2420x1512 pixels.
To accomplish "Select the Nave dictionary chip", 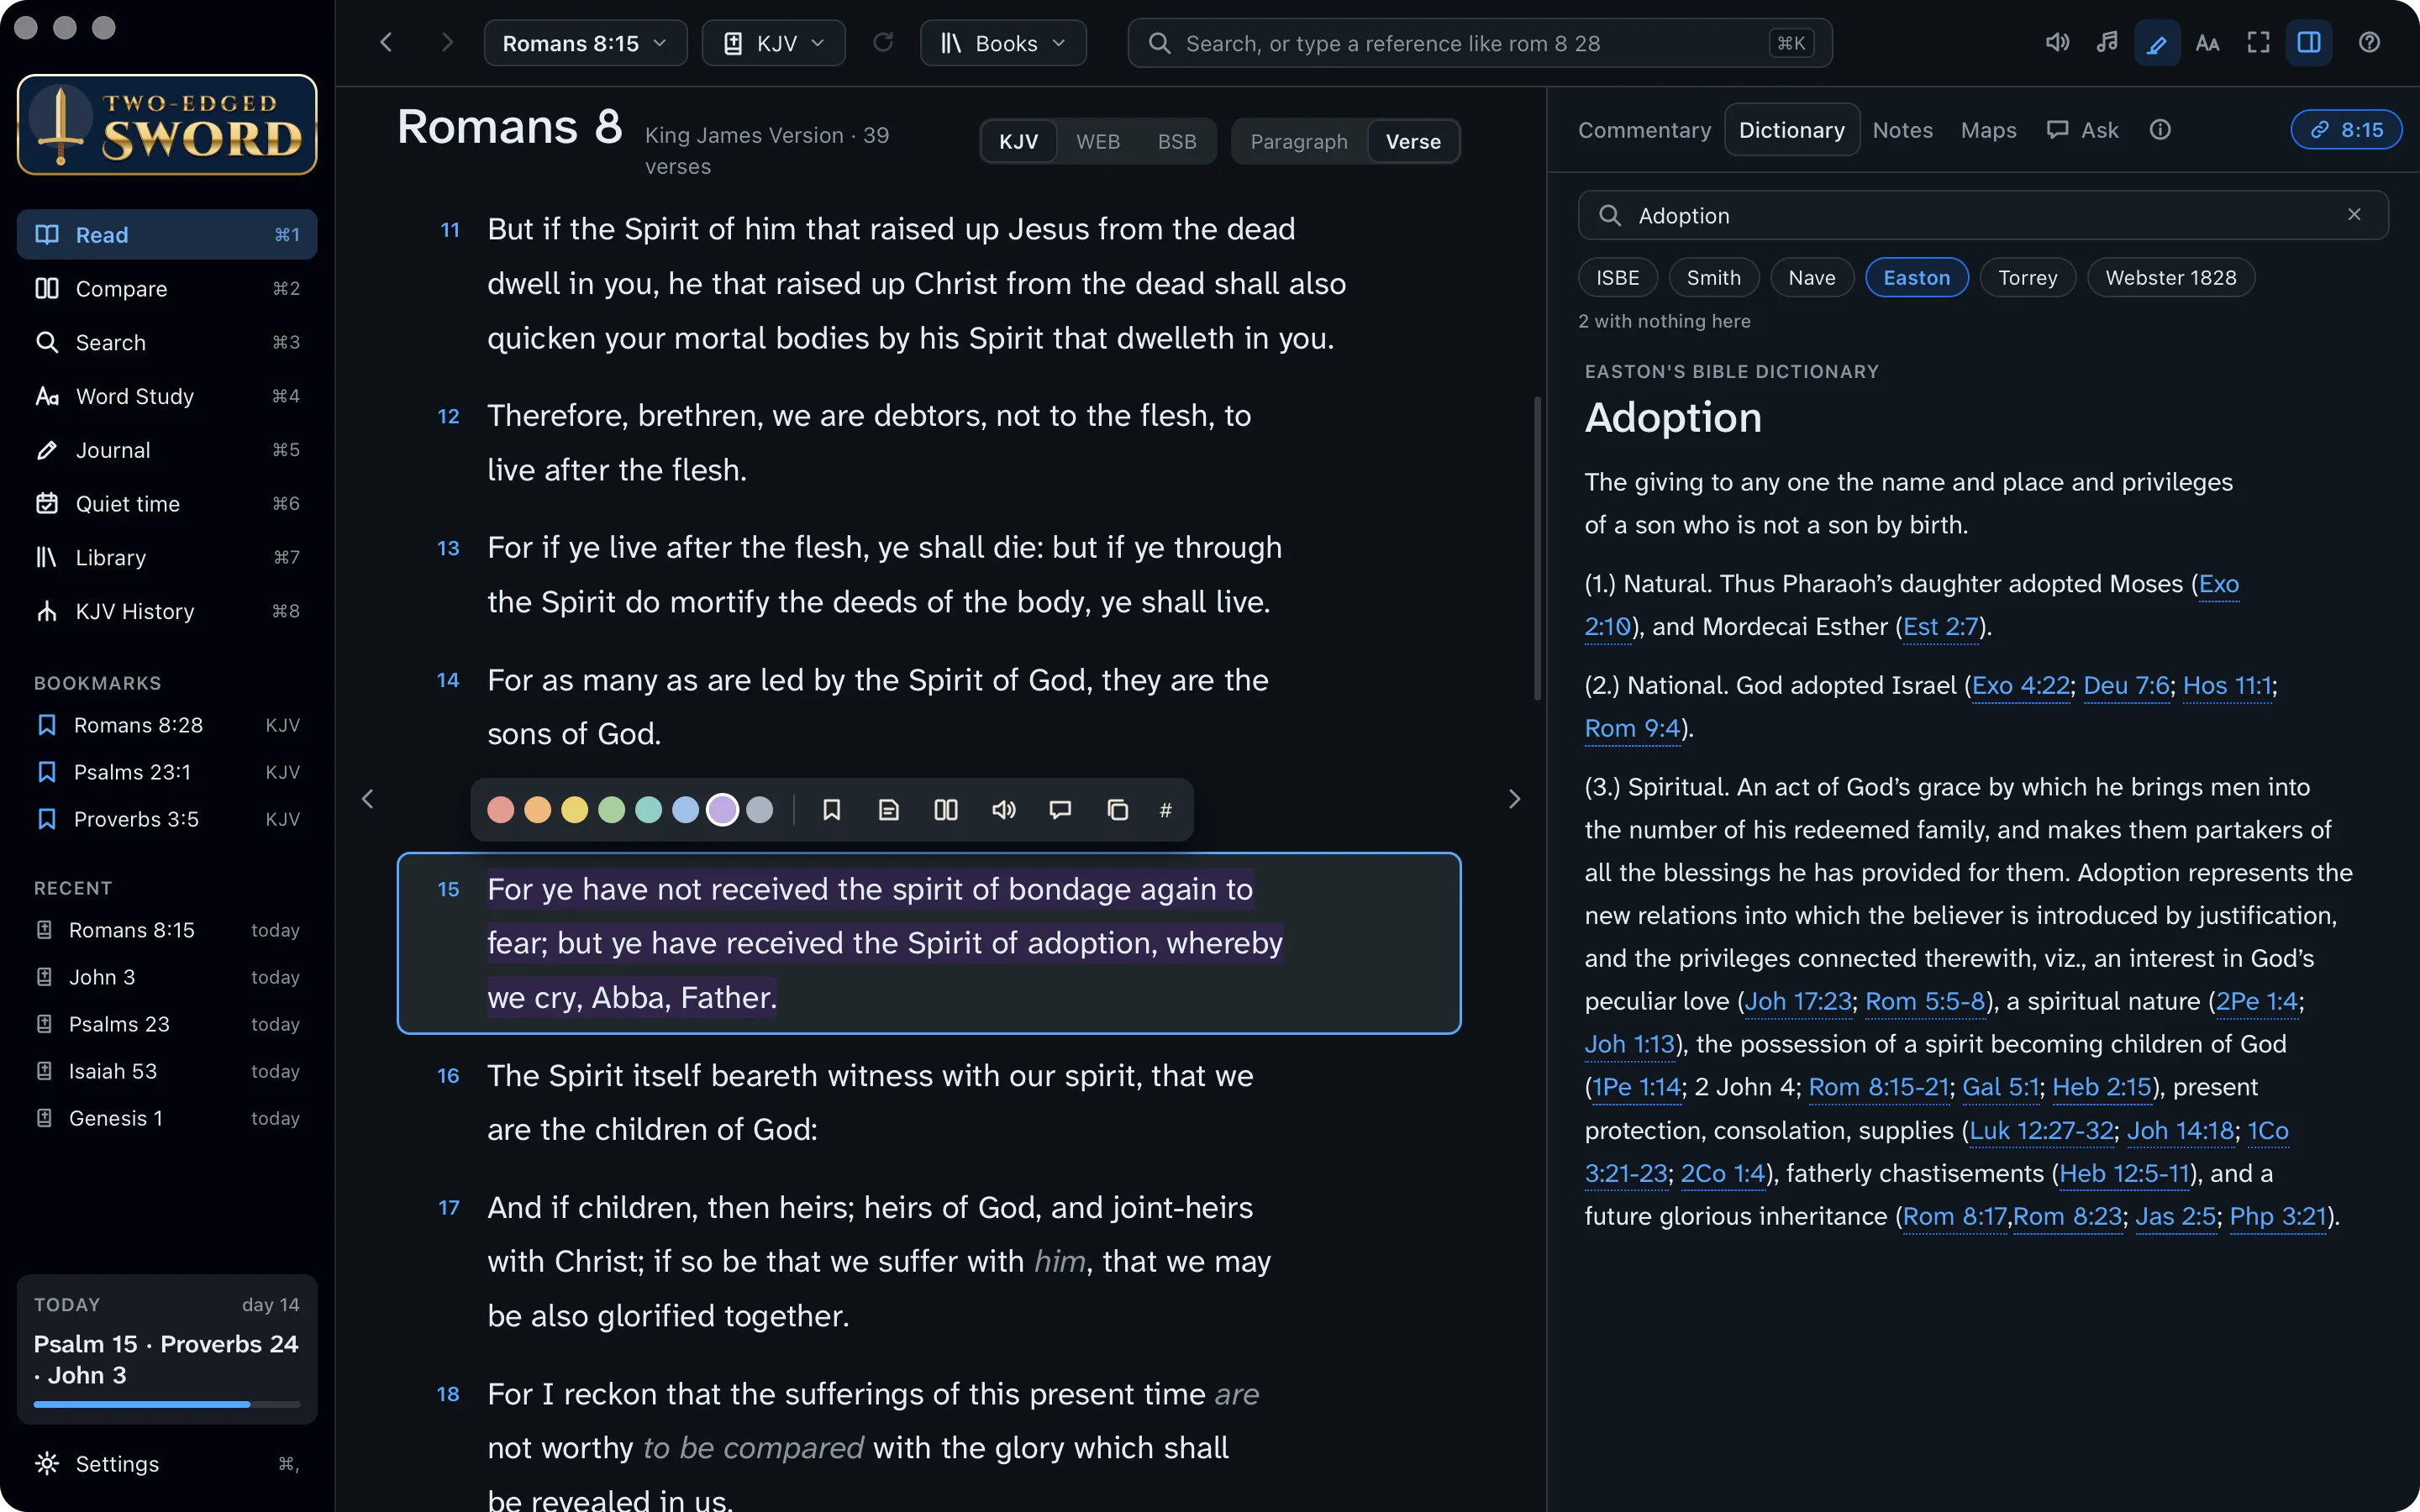I will pos(1811,278).
